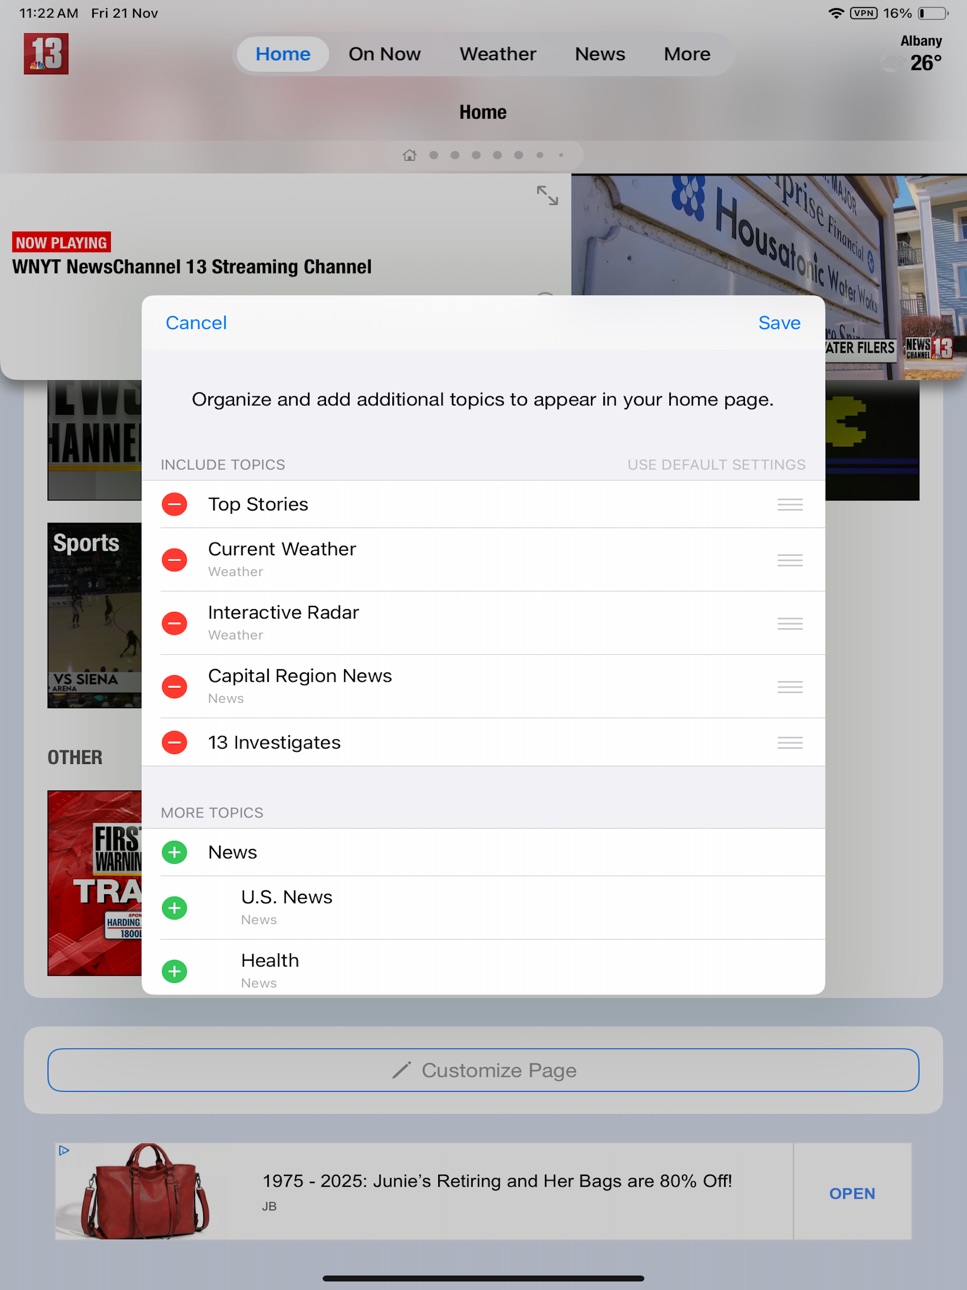Grab reorder handle for Top Stories
This screenshot has width=967, height=1290.
pyautogui.click(x=790, y=504)
